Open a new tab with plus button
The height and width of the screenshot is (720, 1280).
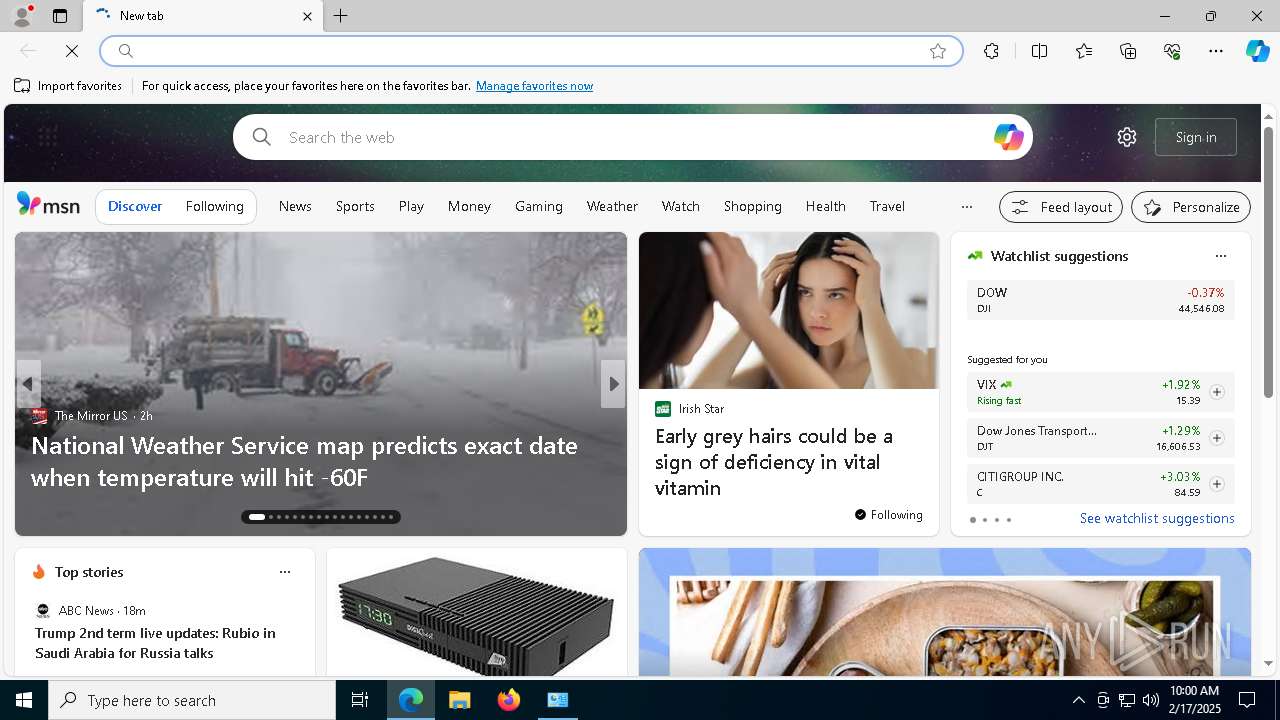pos(341,16)
